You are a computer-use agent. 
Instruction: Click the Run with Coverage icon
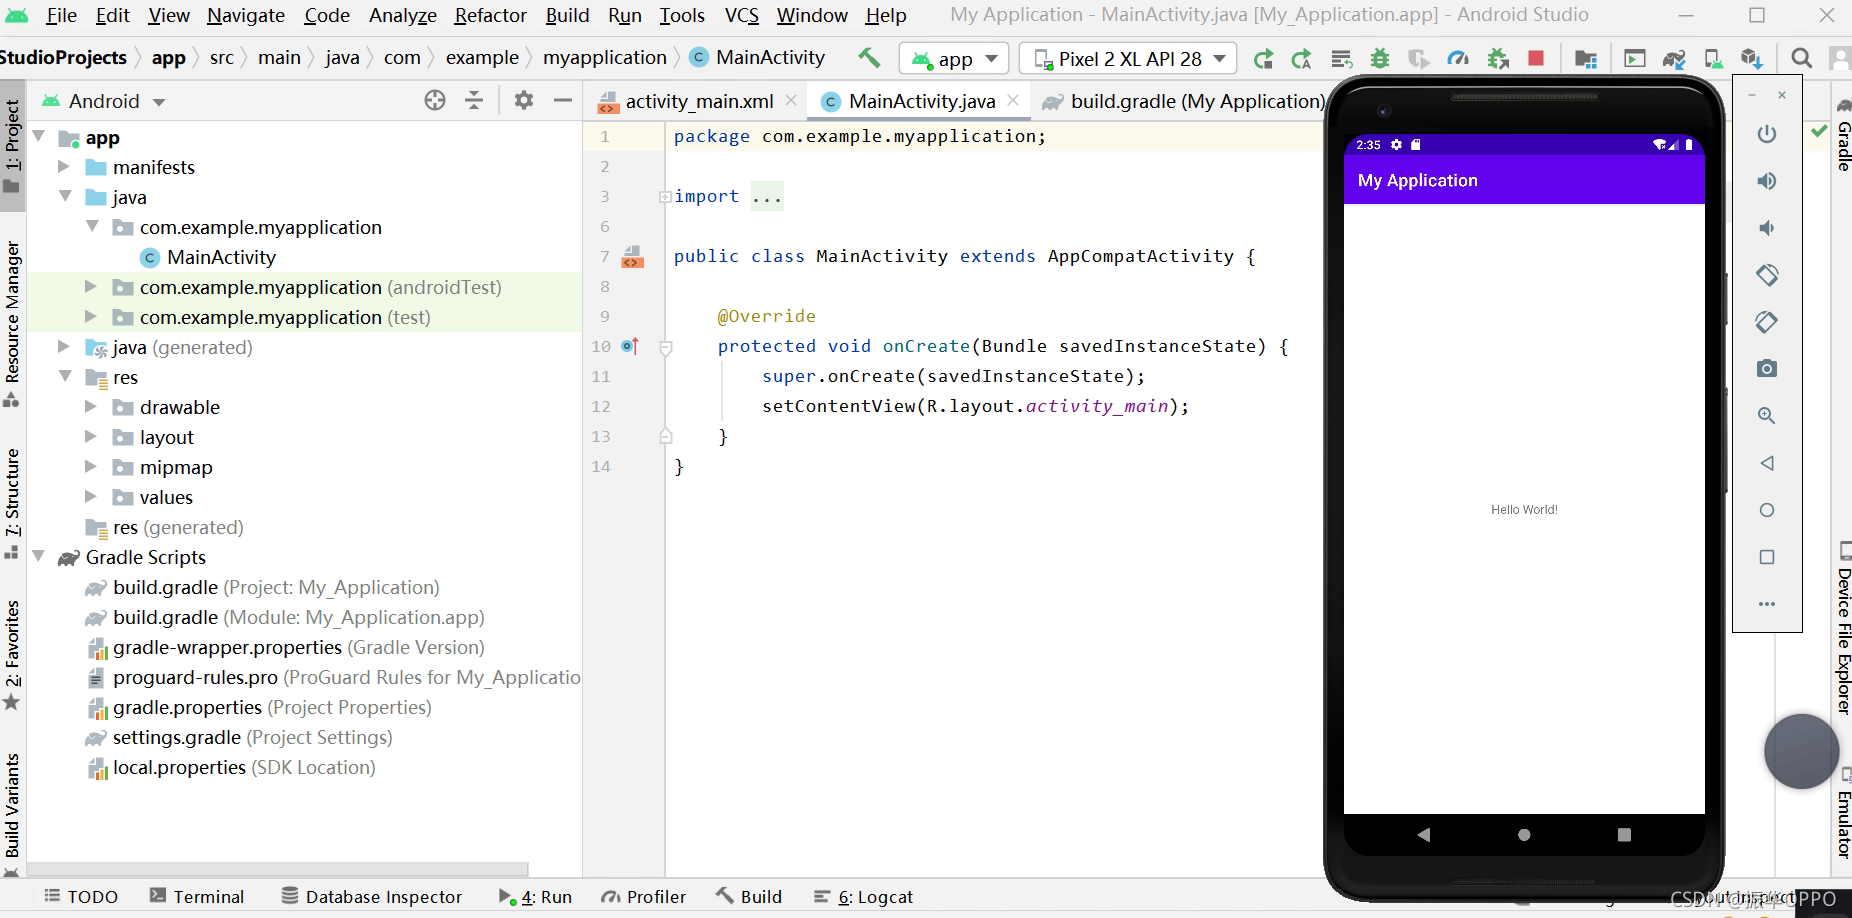click(x=1419, y=59)
